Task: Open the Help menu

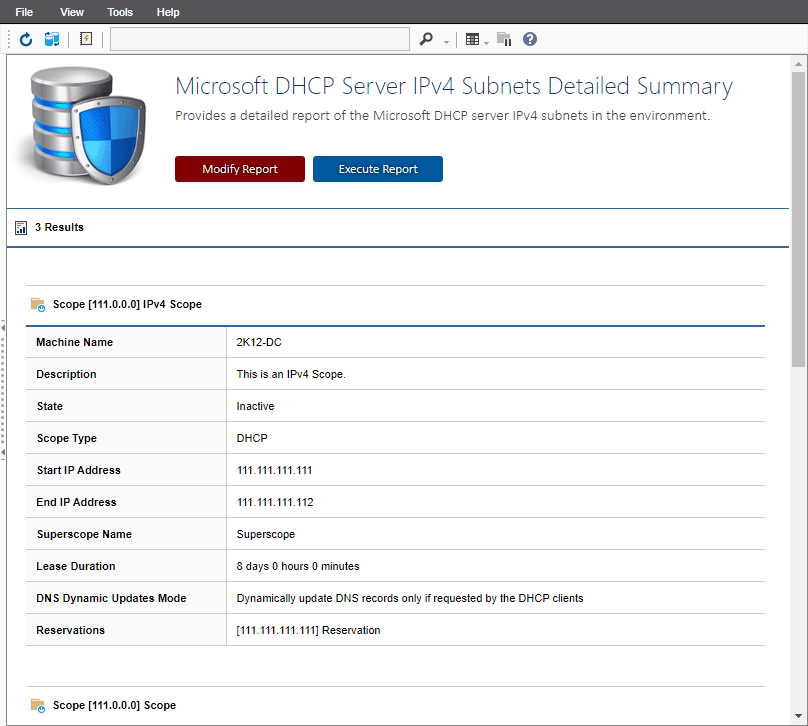Action: [x=168, y=12]
